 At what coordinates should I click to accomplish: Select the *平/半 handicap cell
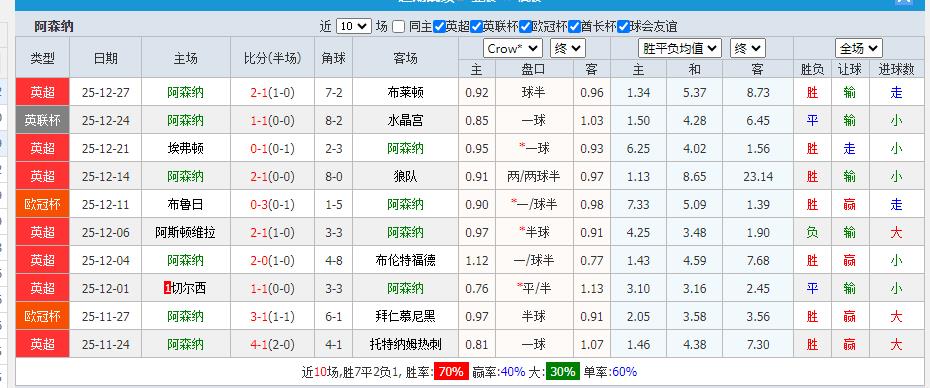(x=534, y=288)
